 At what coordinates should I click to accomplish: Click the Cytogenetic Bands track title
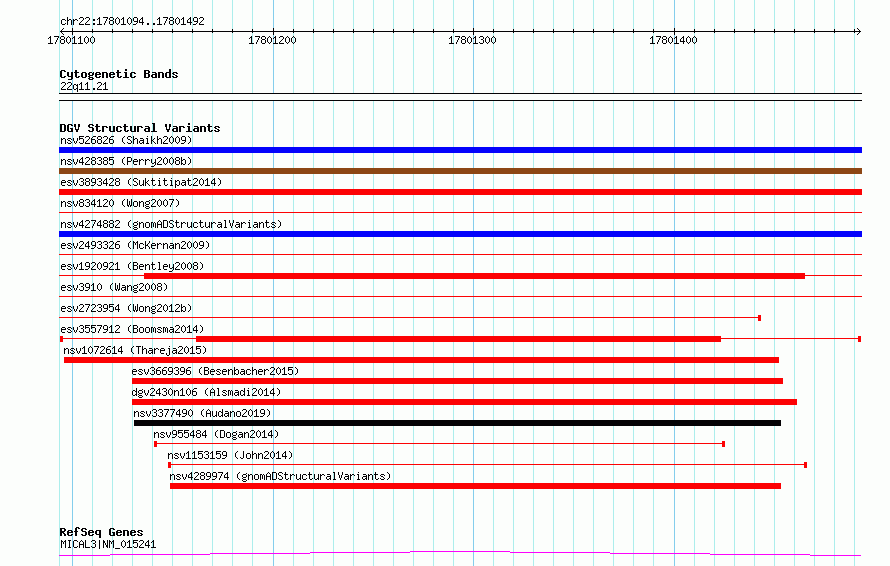tap(119, 74)
